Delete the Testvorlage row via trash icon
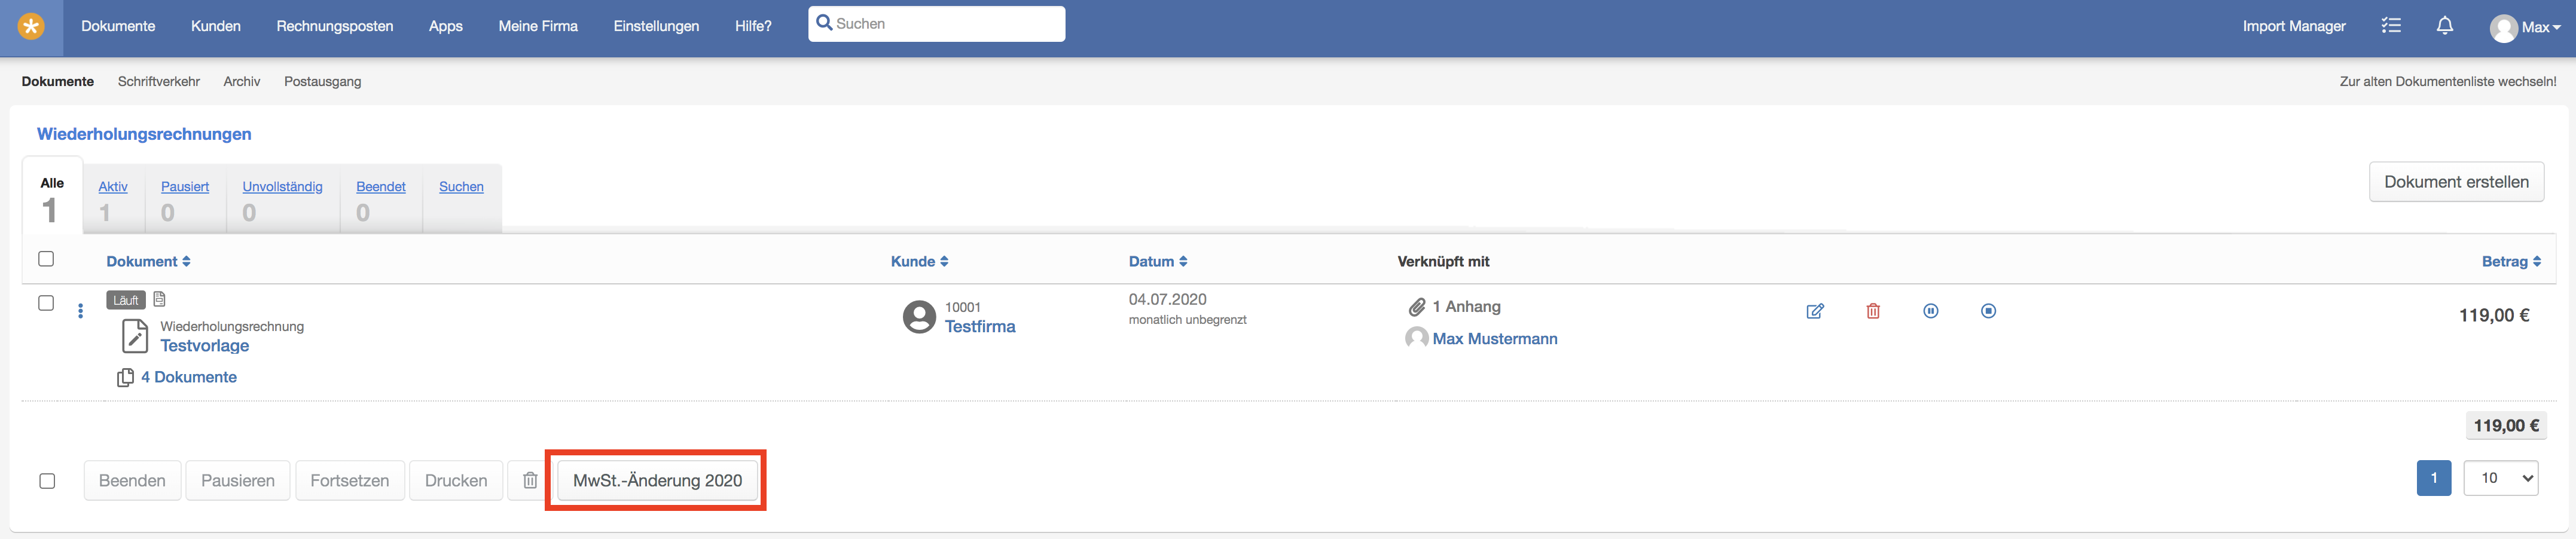The width and height of the screenshot is (2576, 539). point(1873,311)
